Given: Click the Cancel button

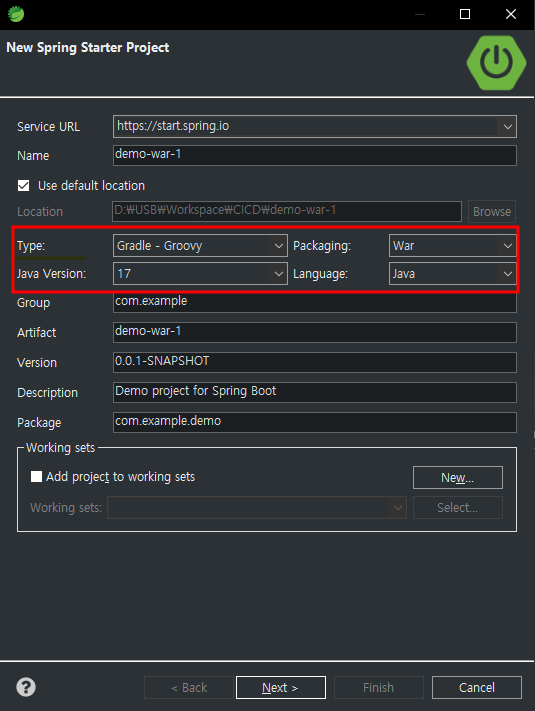Looking at the screenshot, I should point(477,687).
